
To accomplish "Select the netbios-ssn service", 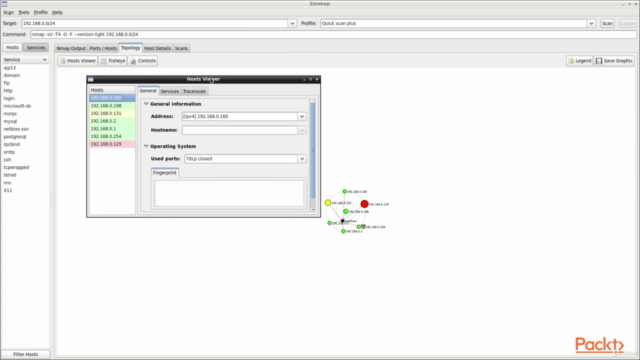I will 16,129.
